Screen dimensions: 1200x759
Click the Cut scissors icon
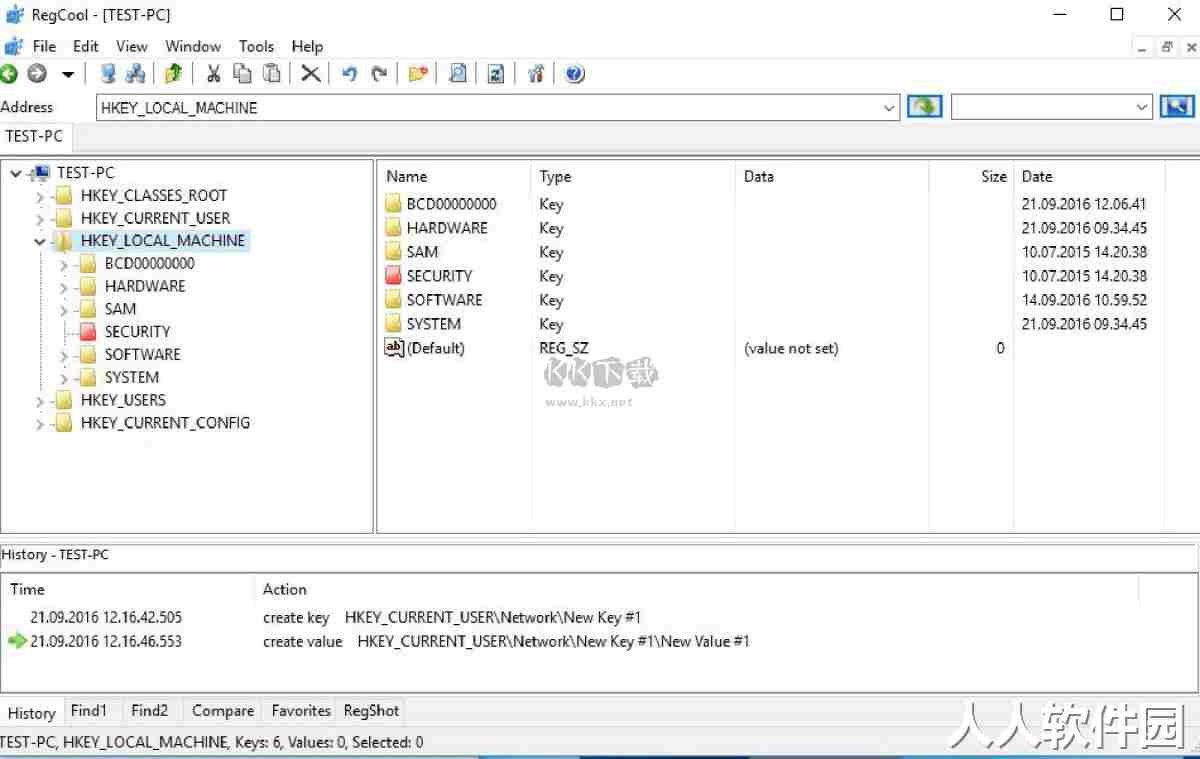point(213,73)
